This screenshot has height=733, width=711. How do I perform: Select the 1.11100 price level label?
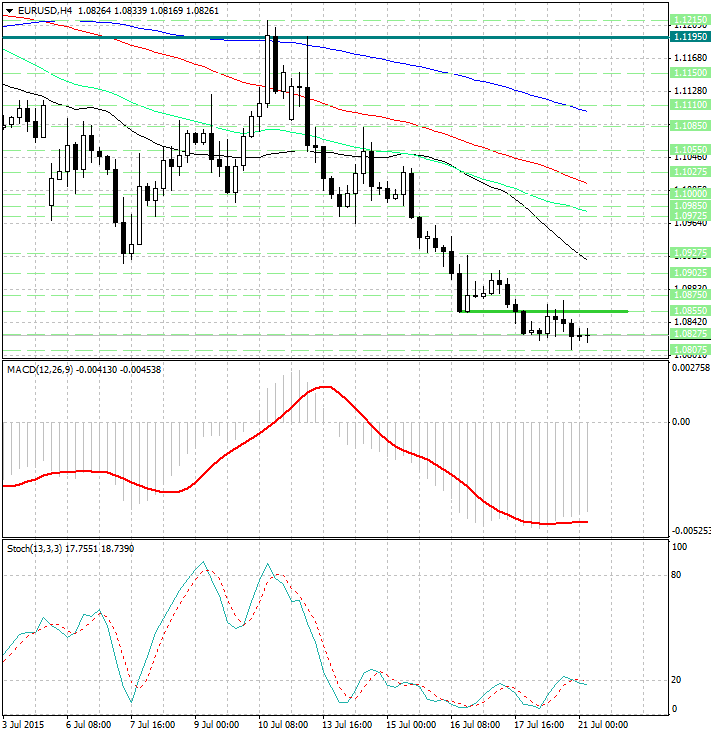(690, 105)
